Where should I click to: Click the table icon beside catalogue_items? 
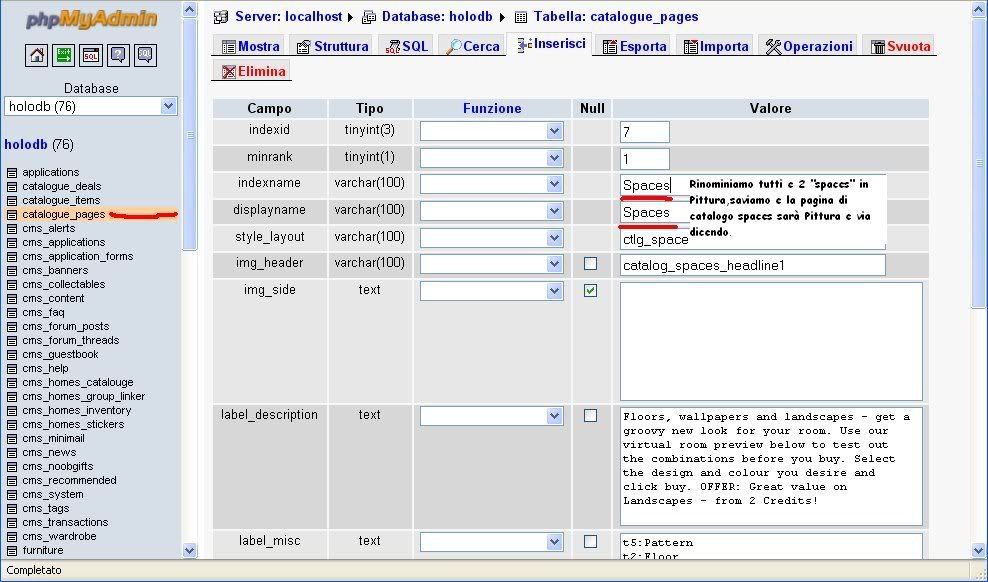tap(11, 200)
